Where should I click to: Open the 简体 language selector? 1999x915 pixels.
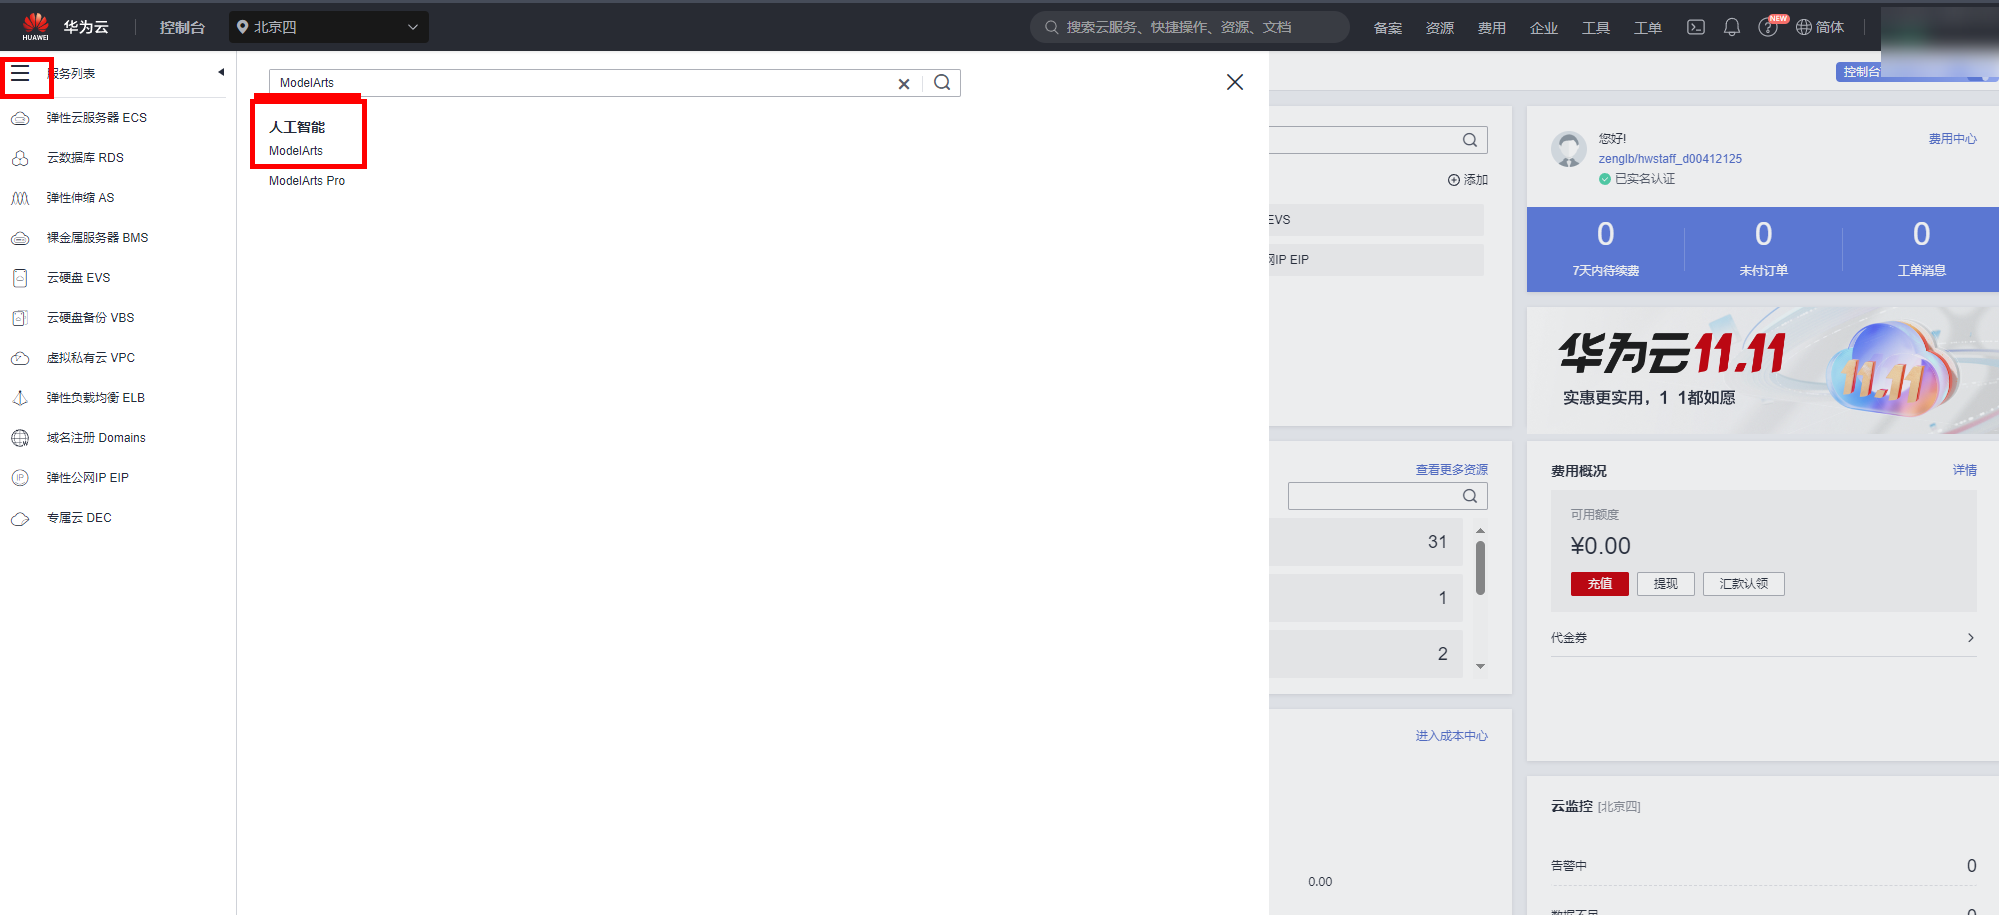pos(1820,27)
